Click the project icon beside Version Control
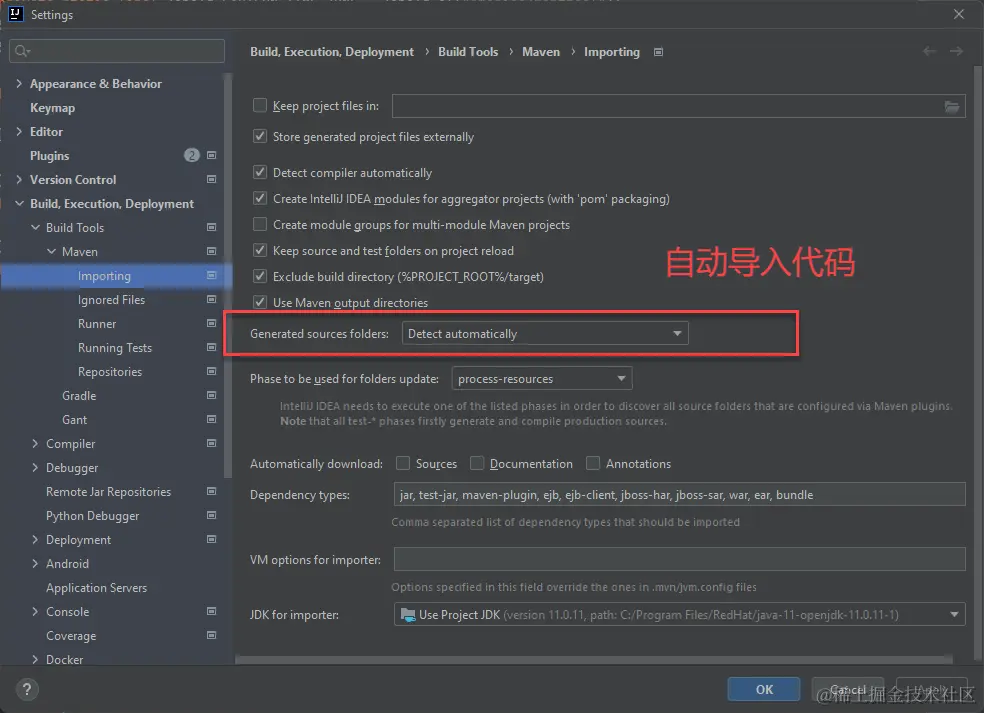 point(211,180)
